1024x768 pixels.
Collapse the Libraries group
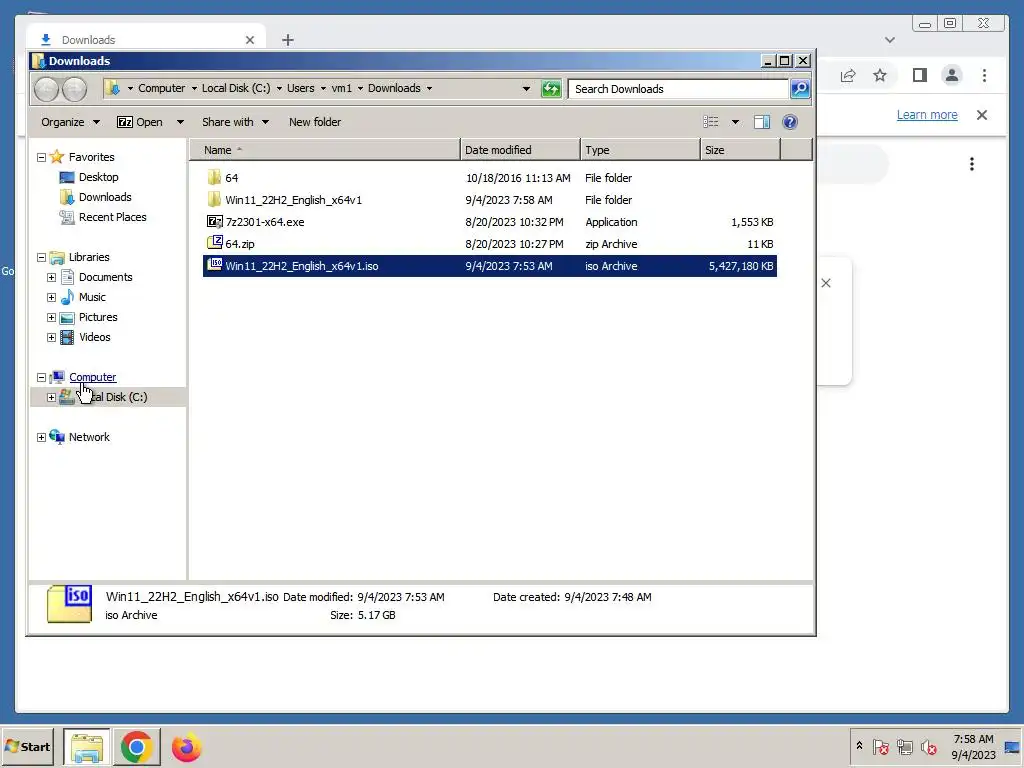(41, 257)
